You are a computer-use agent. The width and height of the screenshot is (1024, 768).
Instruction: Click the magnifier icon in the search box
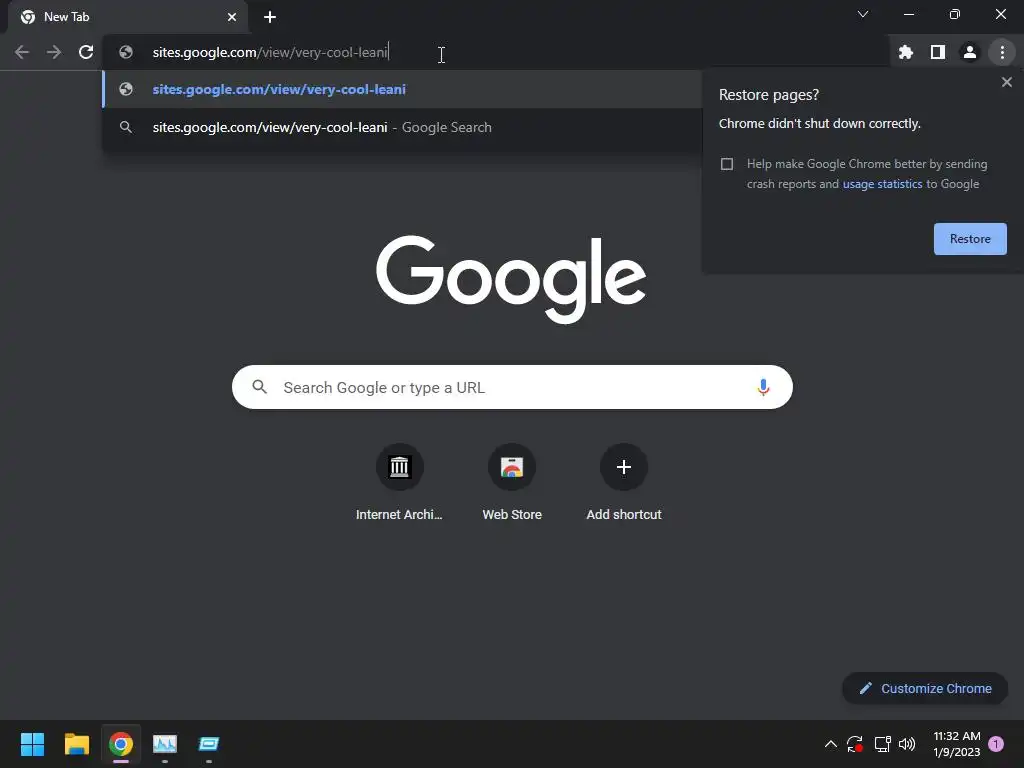click(x=260, y=387)
